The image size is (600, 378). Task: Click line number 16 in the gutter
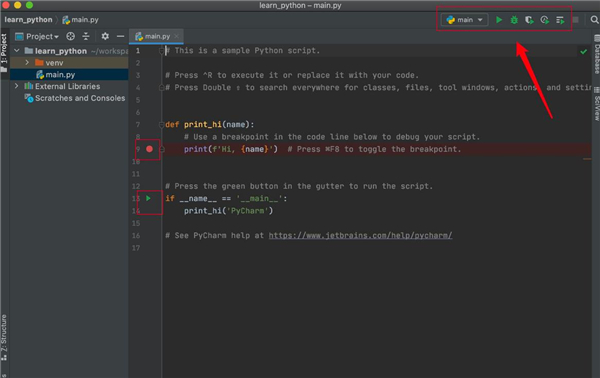click(x=136, y=235)
